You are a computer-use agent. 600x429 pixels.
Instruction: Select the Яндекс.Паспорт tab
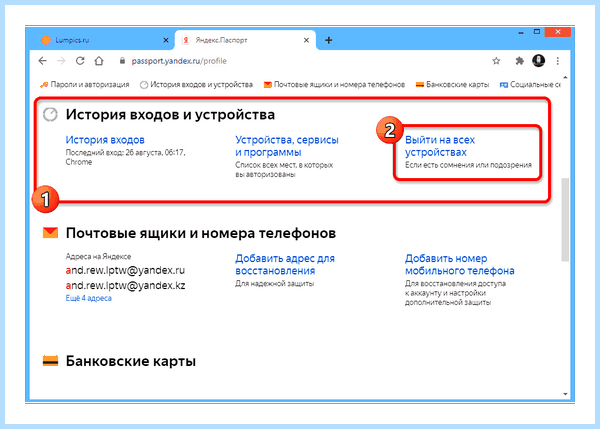click(x=245, y=40)
